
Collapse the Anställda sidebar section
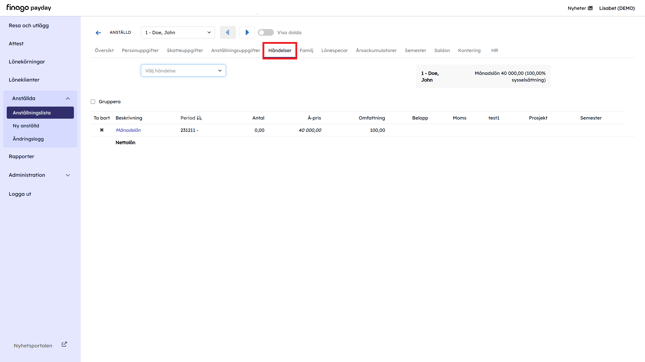point(68,98)
